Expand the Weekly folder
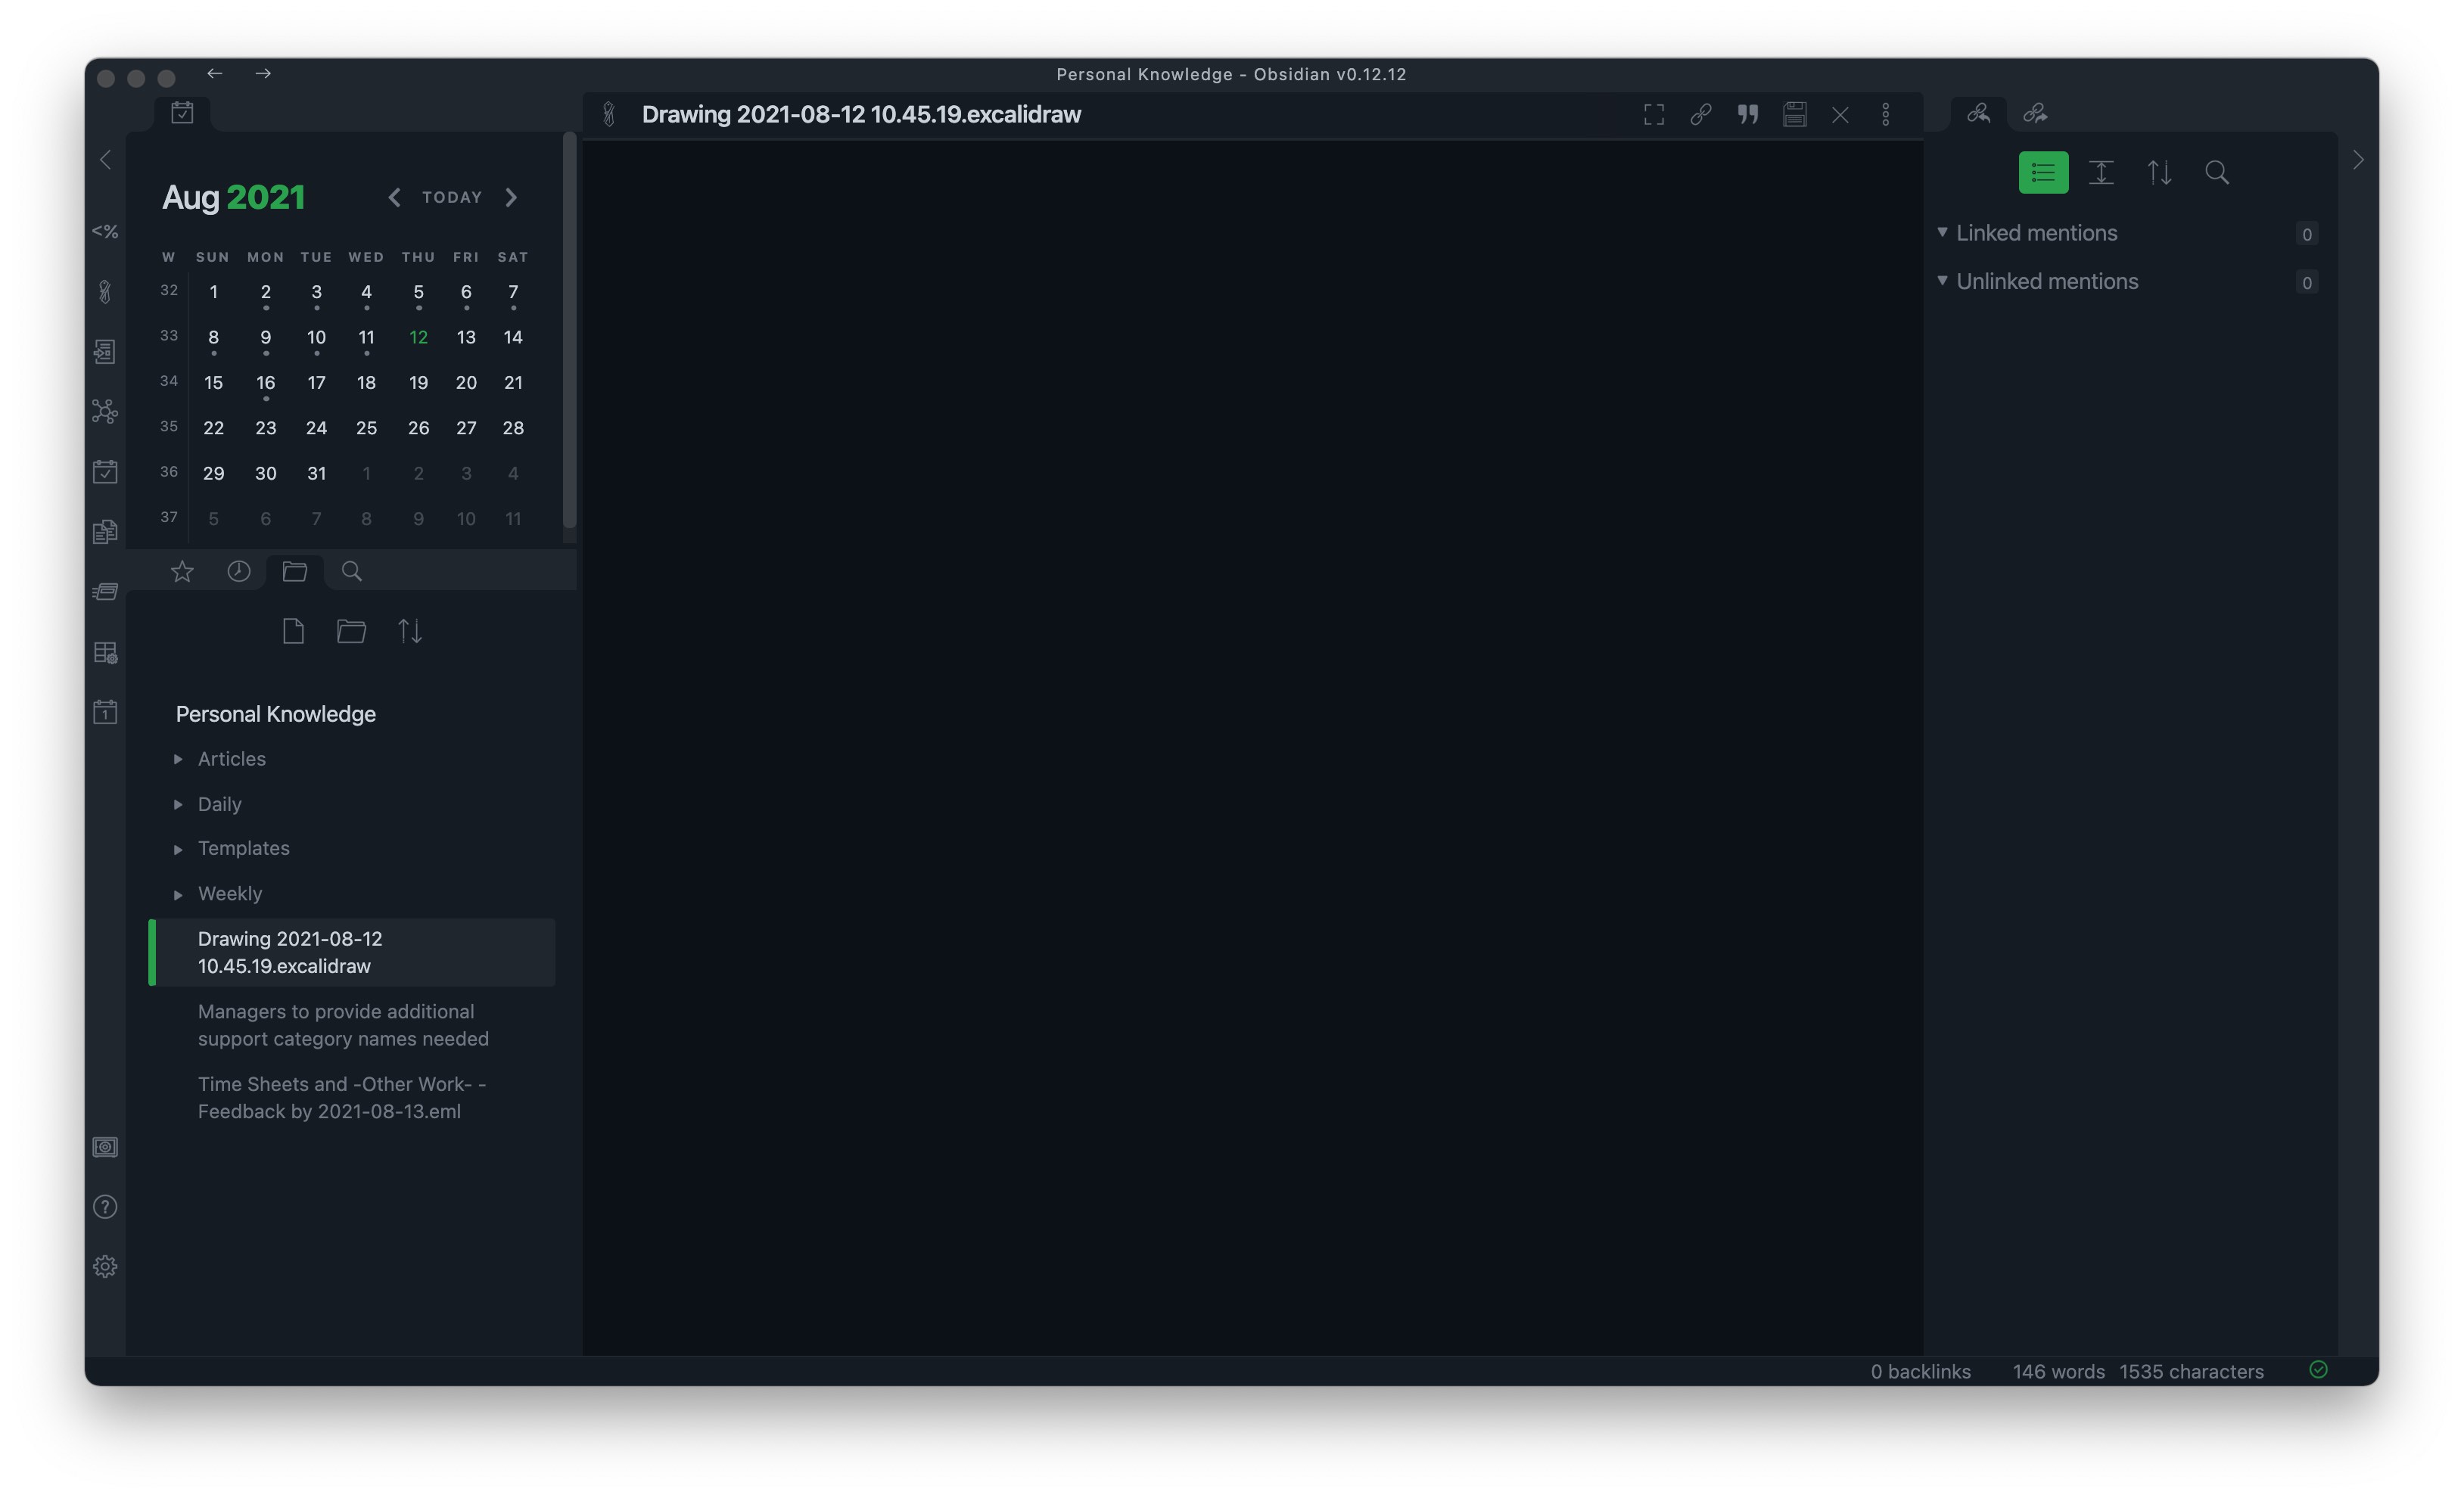The height and width of the screenshot is (1498, 2464). 179,893
